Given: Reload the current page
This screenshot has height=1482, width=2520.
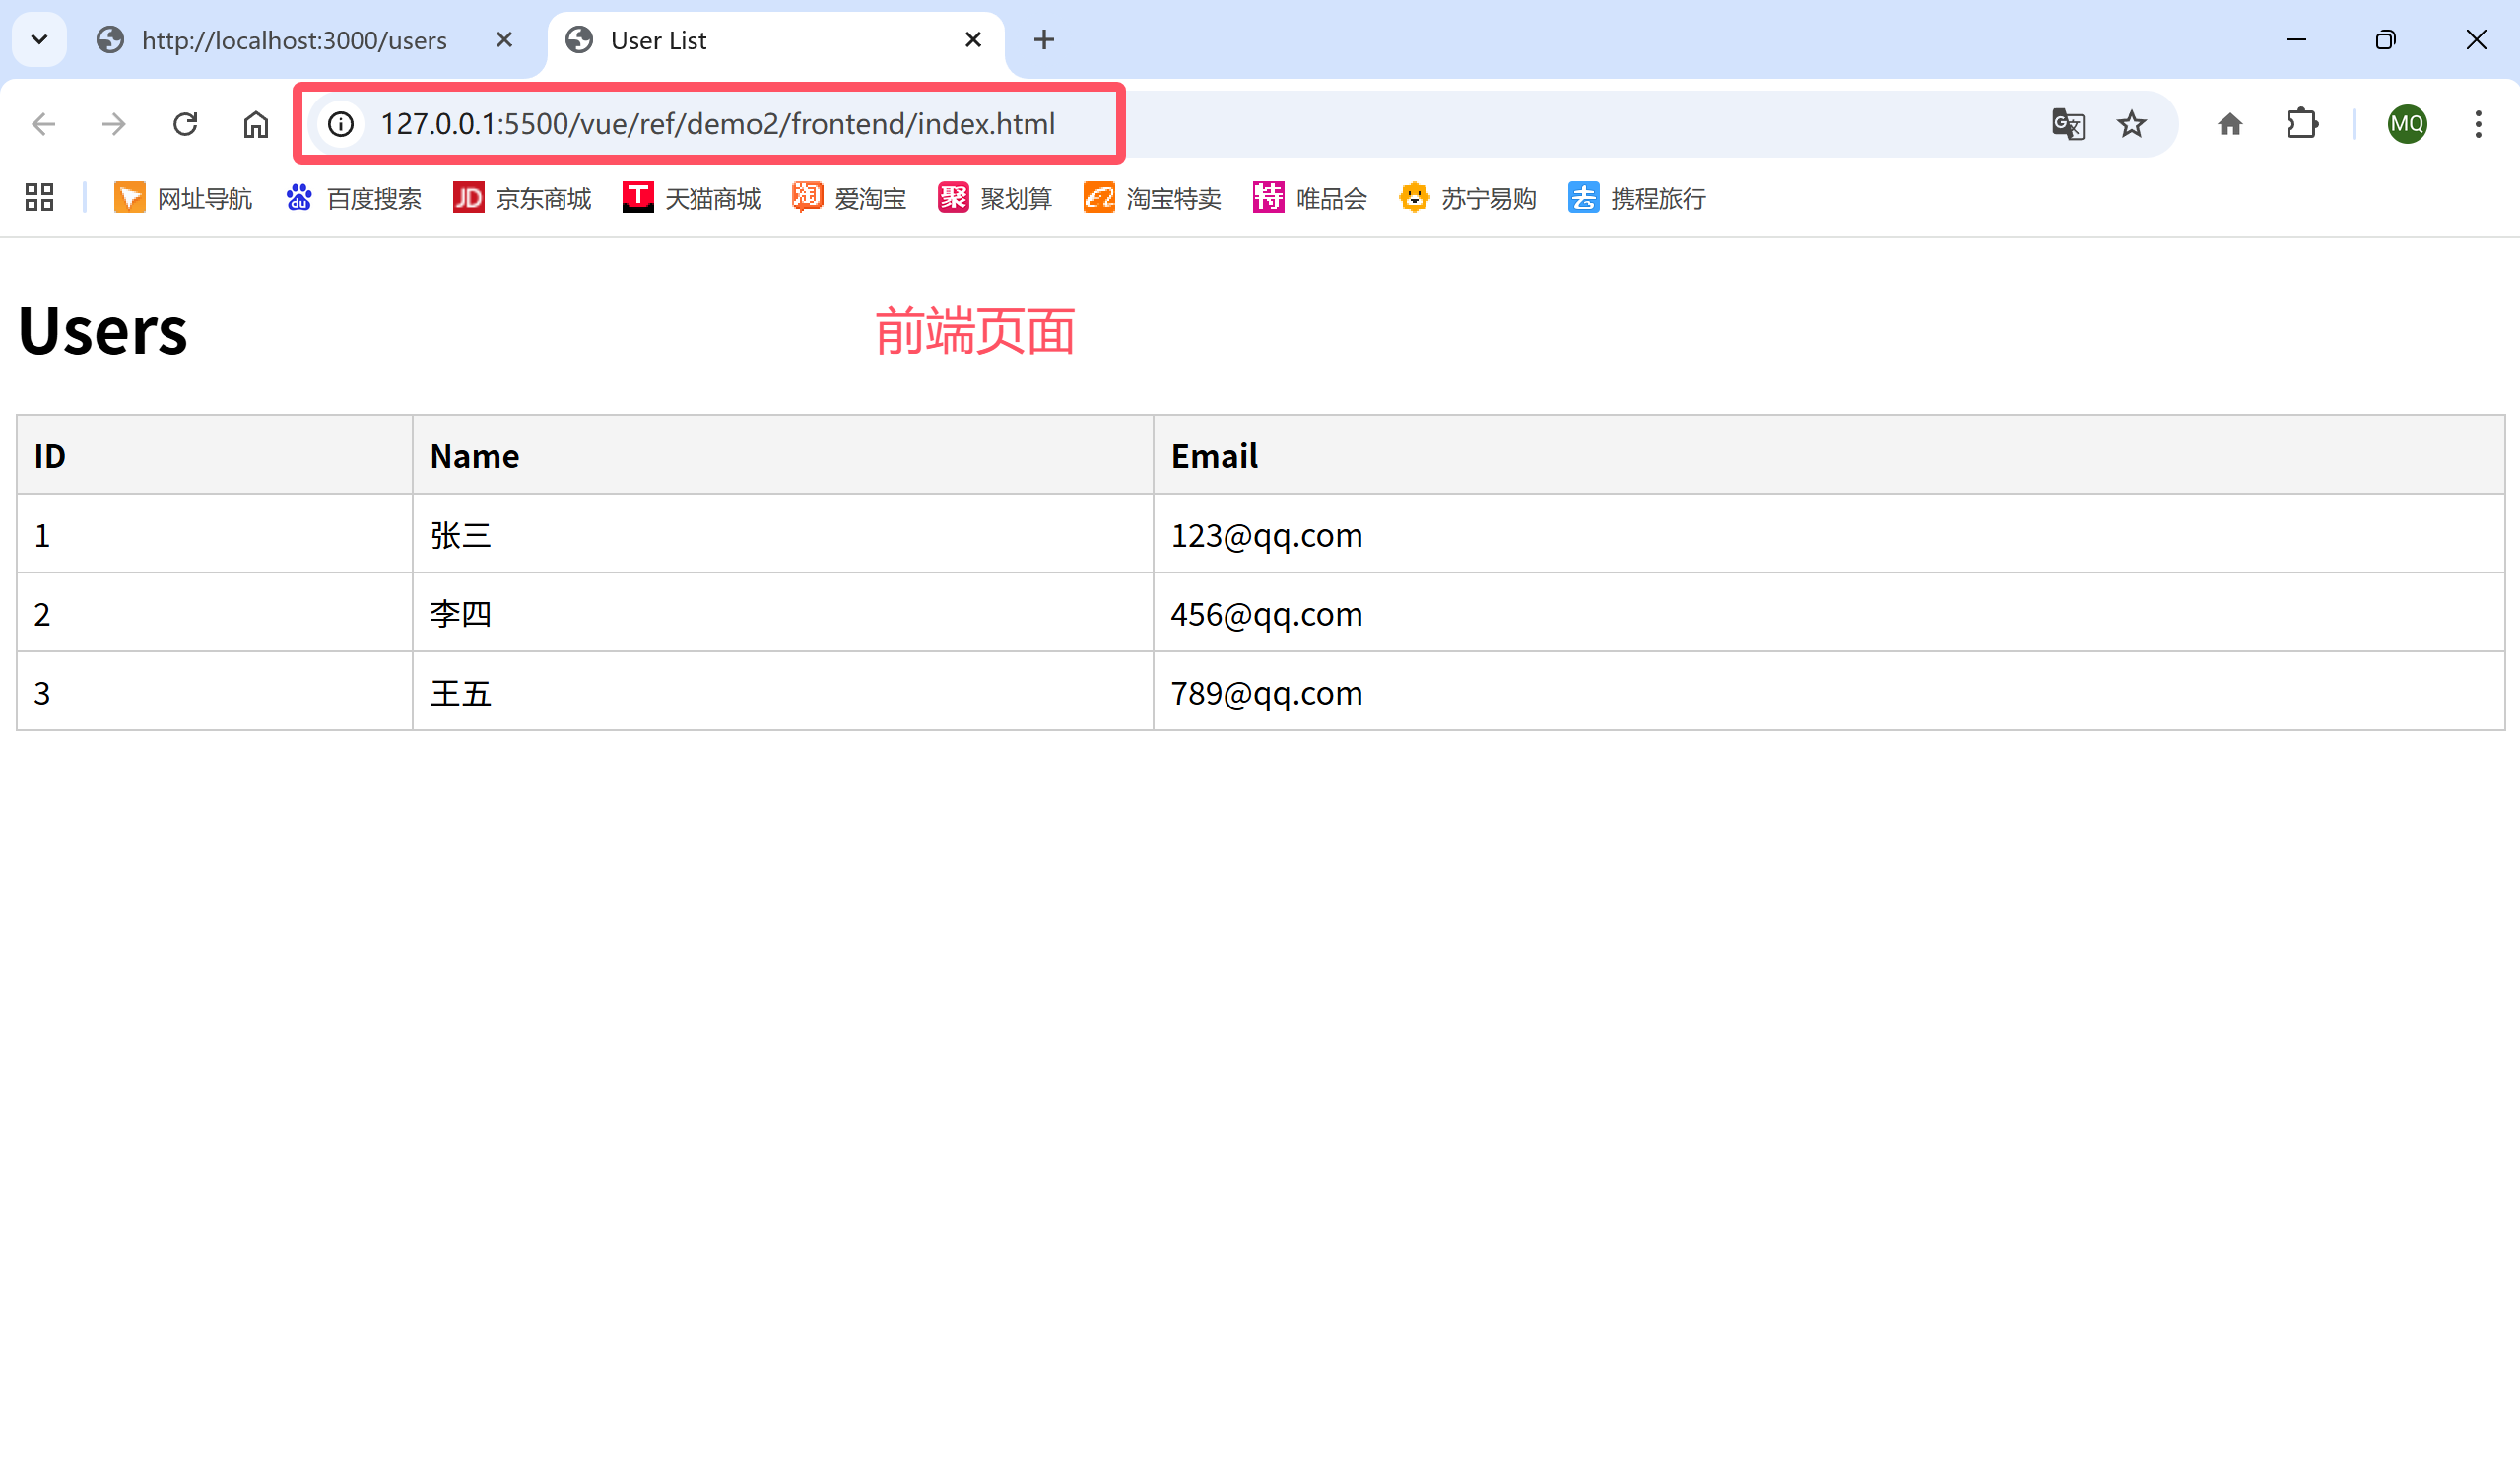Looking at the screenshot, I should click(185, 124).
